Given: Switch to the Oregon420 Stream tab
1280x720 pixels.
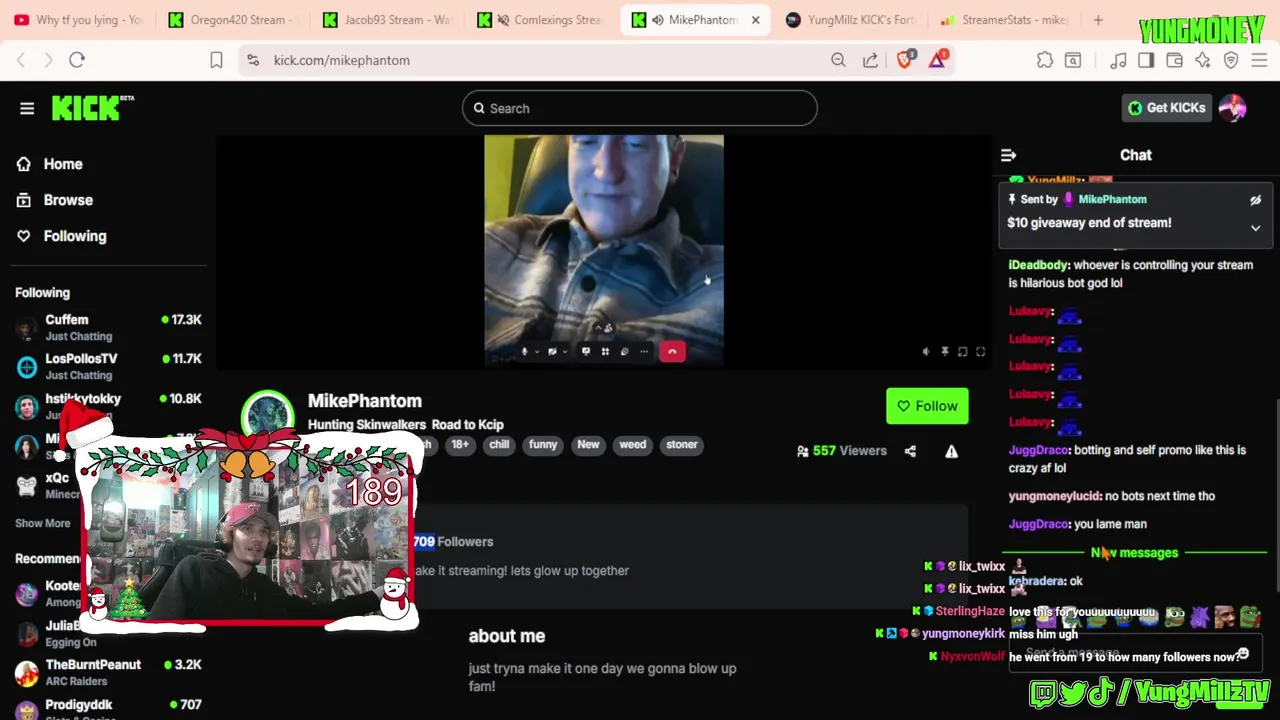Looking at the screenshot, I should (234, 20).
